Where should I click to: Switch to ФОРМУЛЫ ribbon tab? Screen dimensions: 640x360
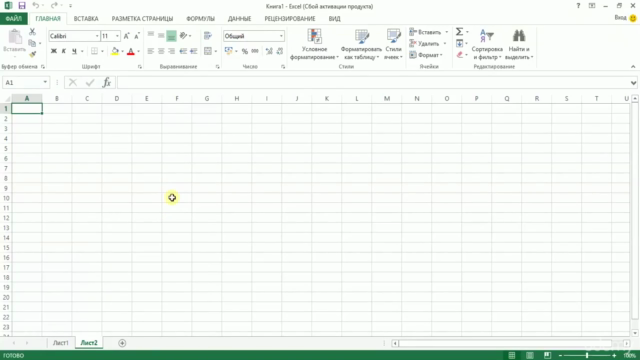click(200, 18)
